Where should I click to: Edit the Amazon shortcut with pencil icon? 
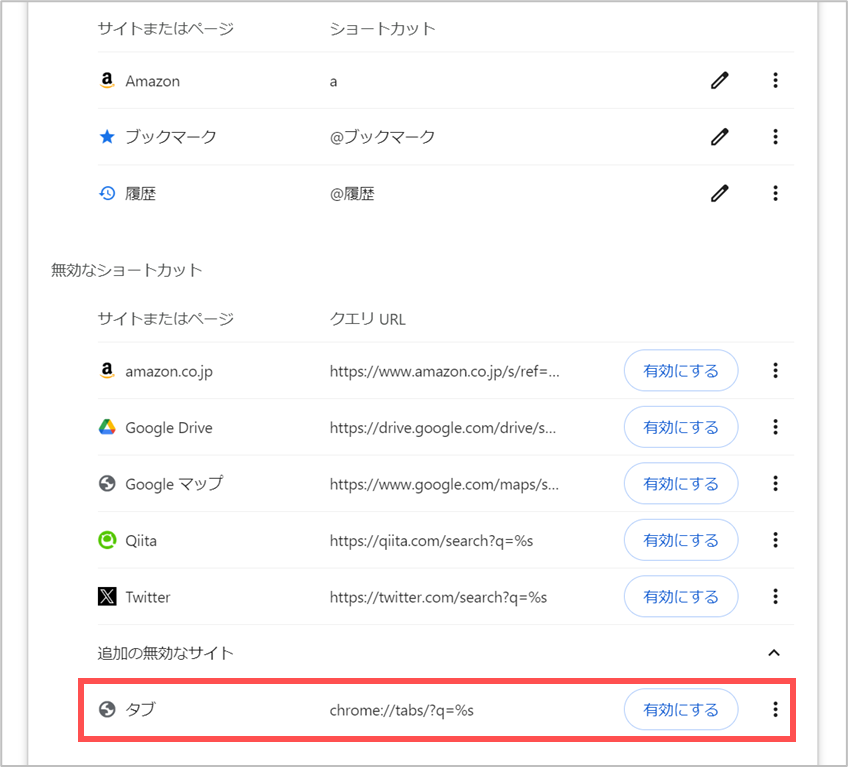tap(719, 81)
